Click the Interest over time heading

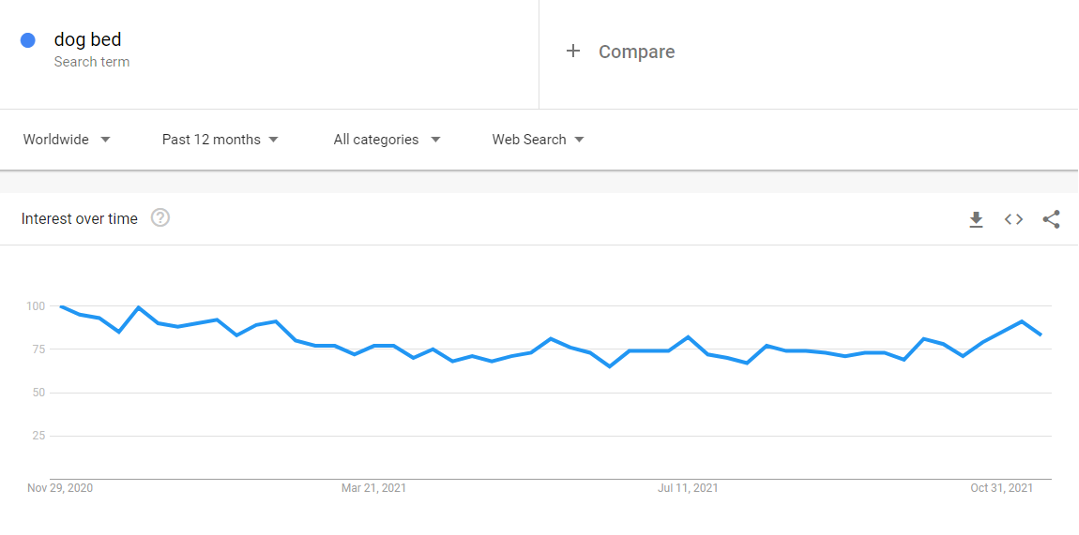pos(79,219)
